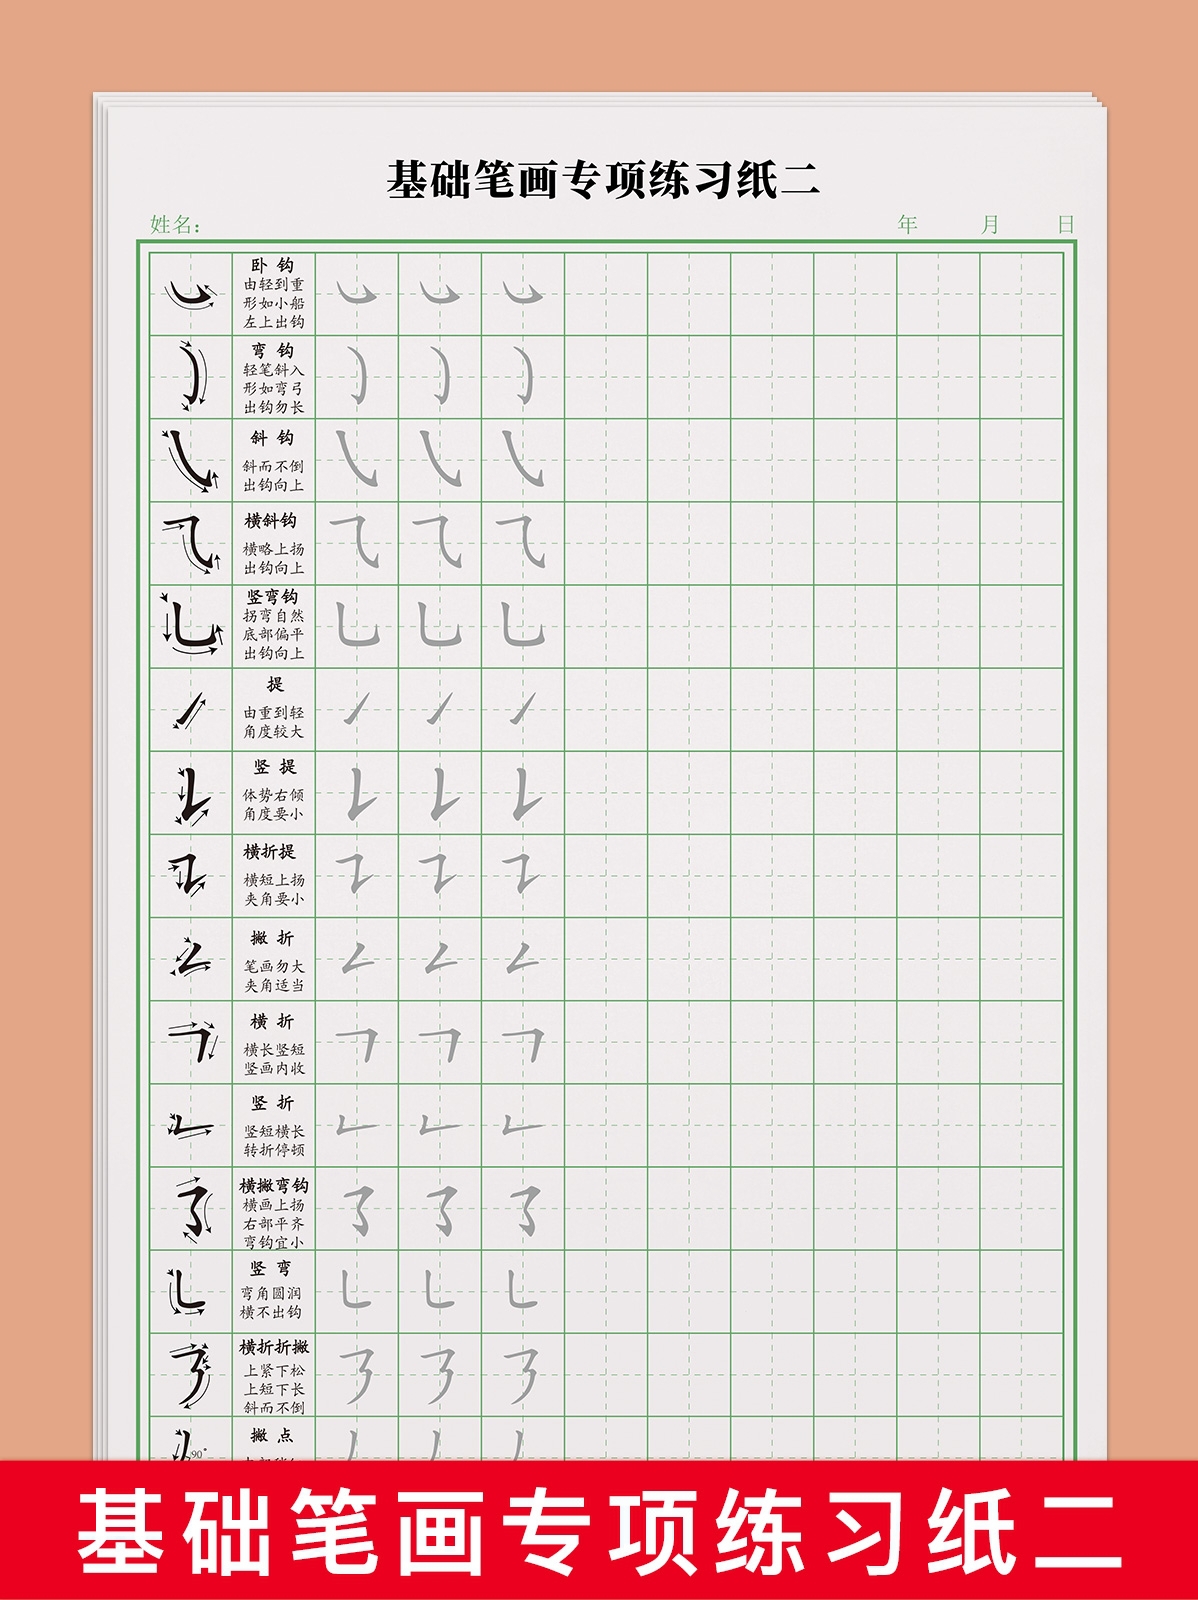
Task: Click the tip text 上短下长
Action: coord(274,1389)
